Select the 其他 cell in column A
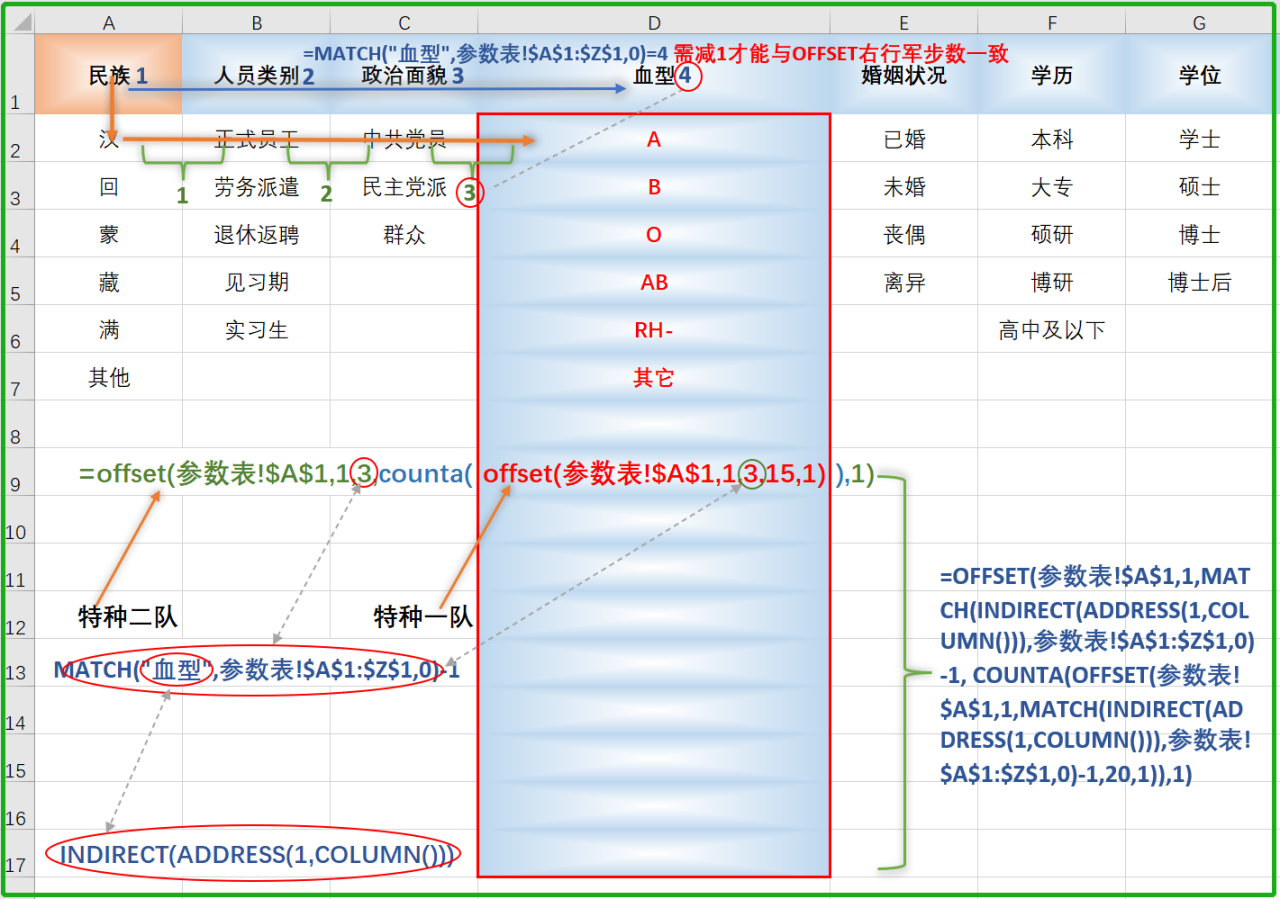 pyautogui.click(x=108, y=377)
